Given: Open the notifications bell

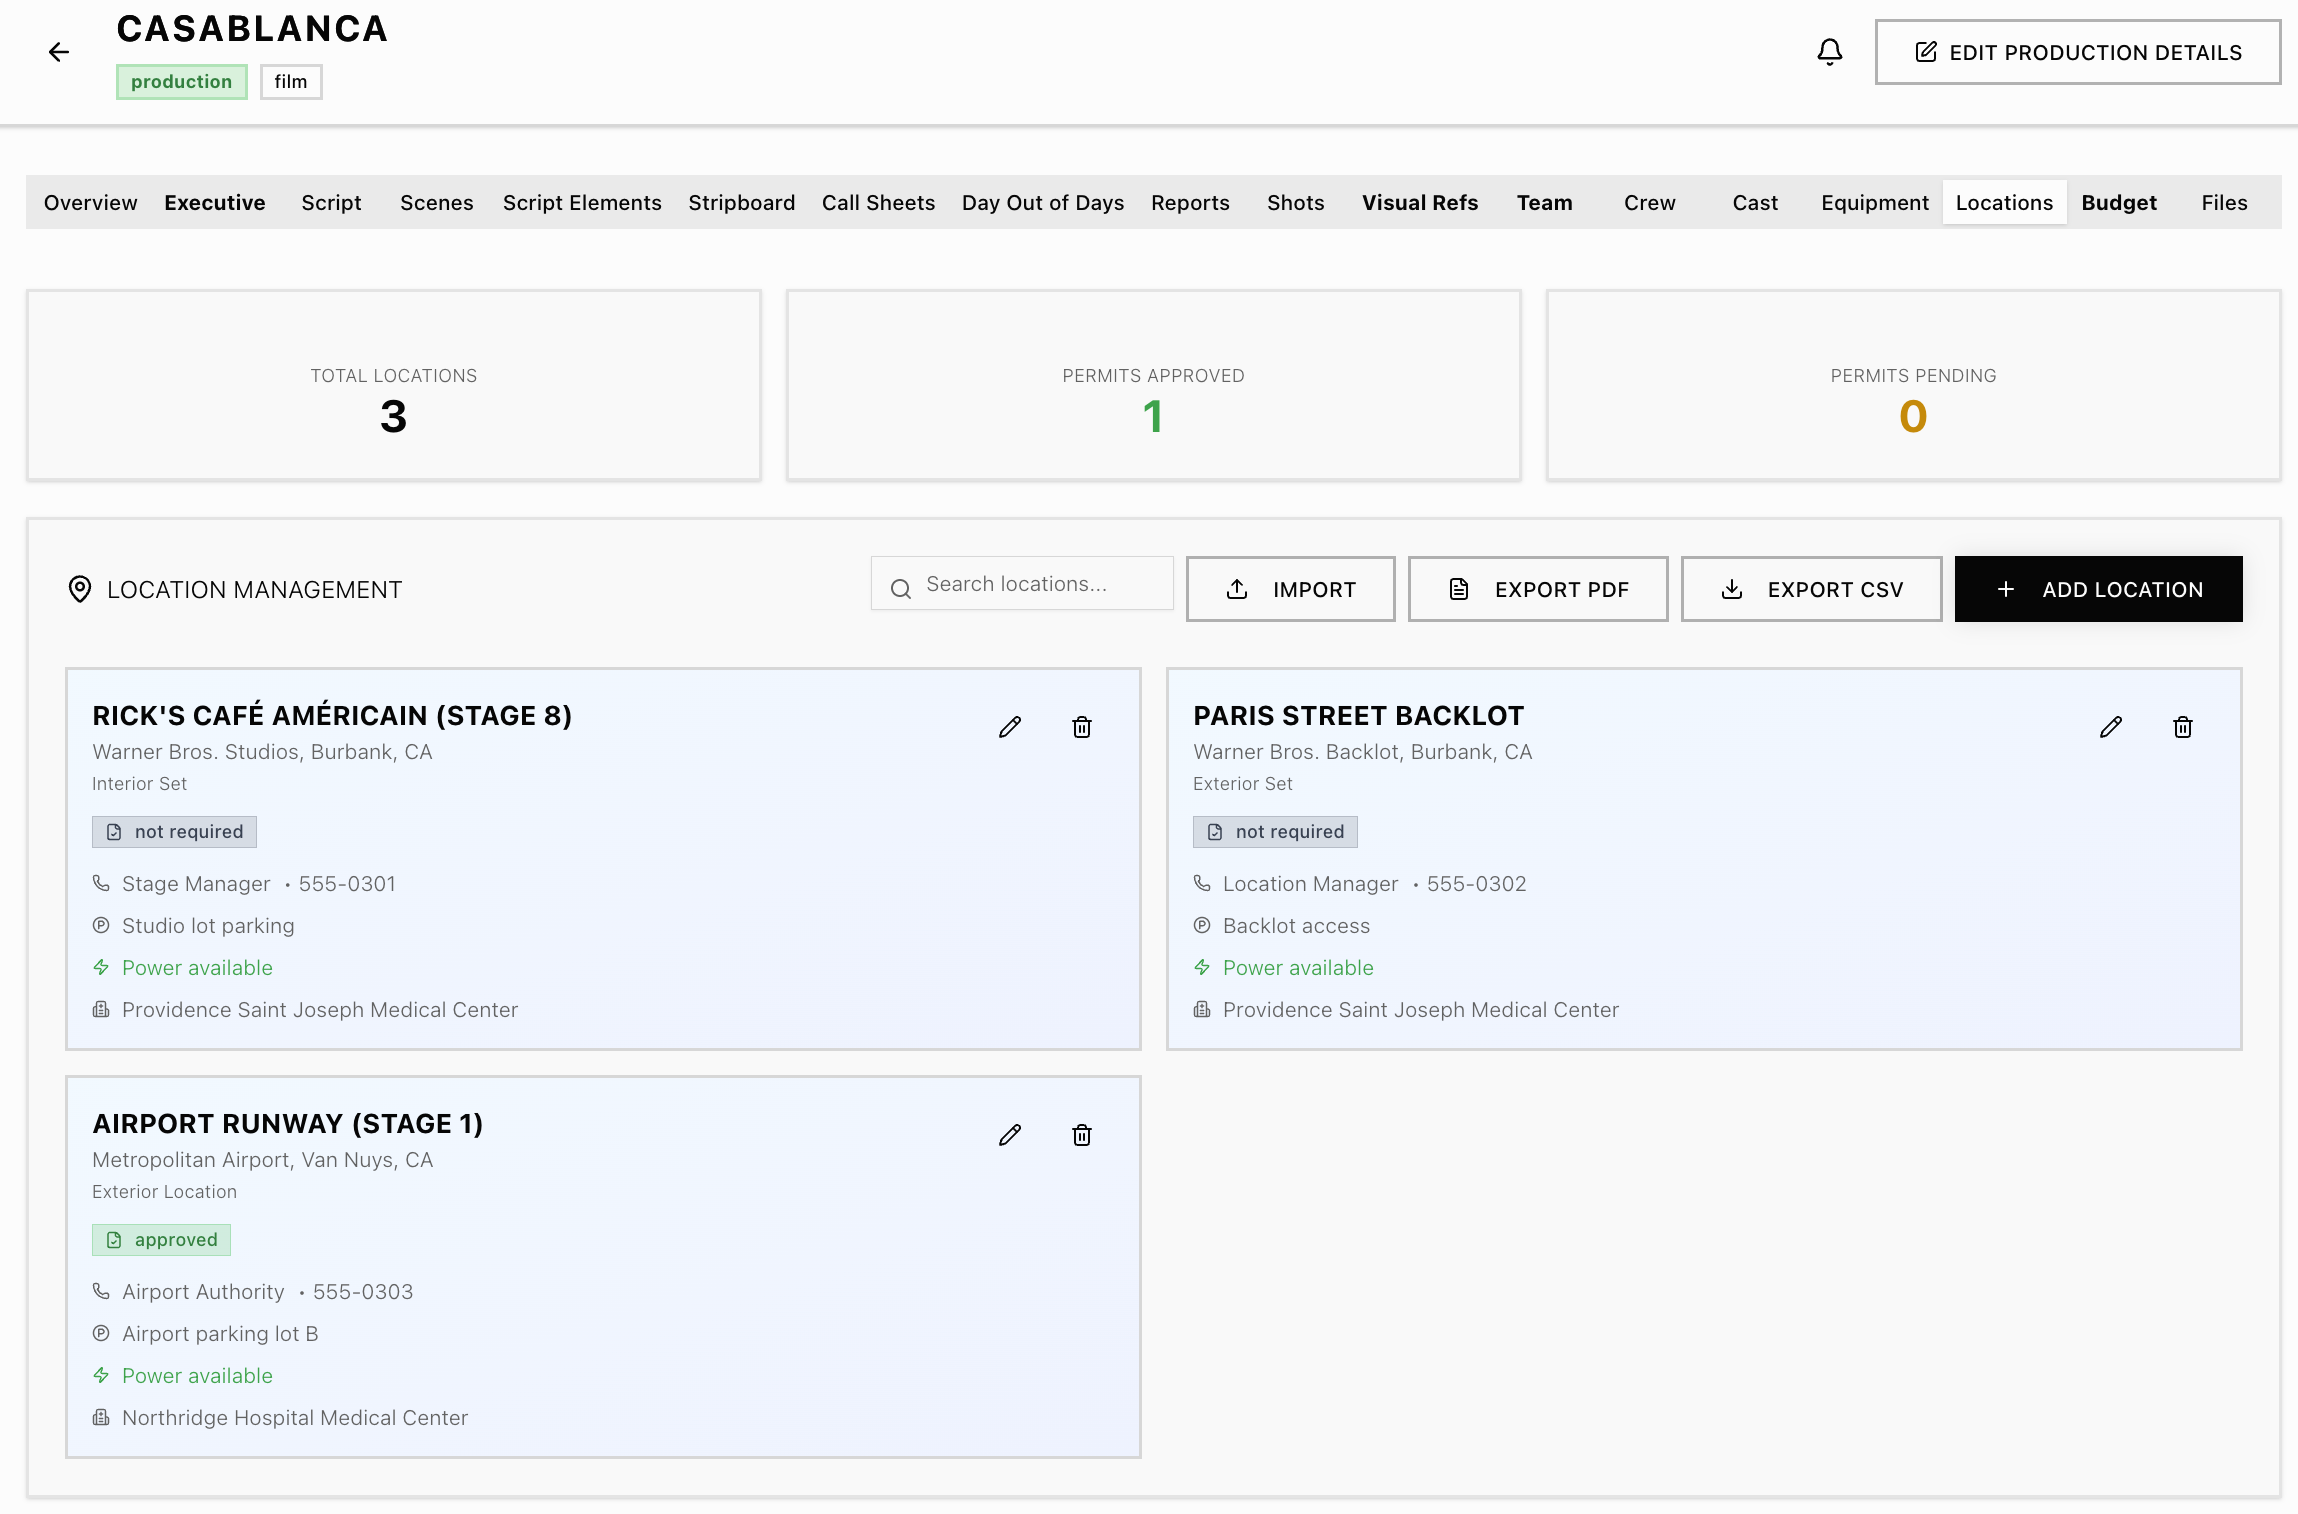Looking at the screenshot, I should tap(1829, 52).
